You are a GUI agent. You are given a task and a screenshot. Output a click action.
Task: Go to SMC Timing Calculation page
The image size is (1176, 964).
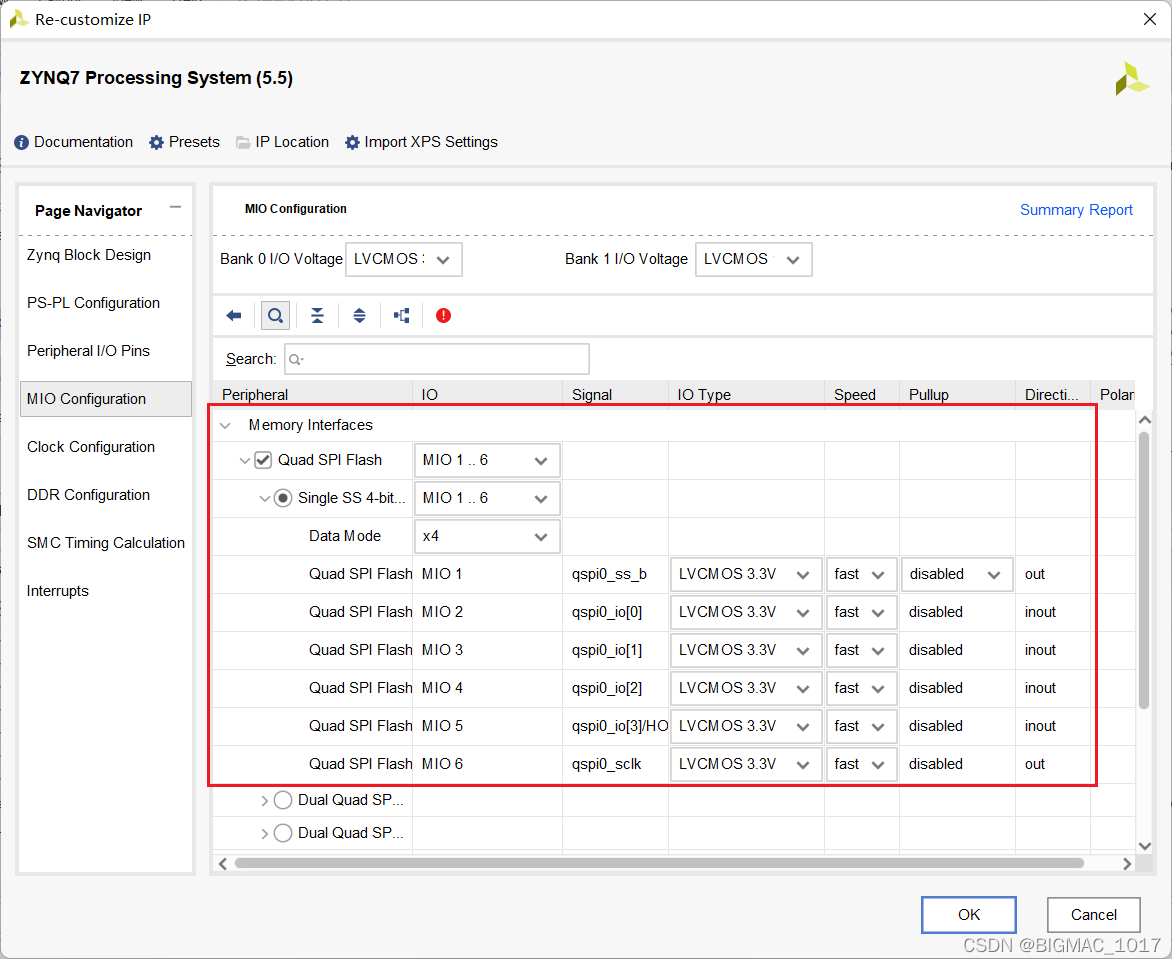[x=106, y=544]
